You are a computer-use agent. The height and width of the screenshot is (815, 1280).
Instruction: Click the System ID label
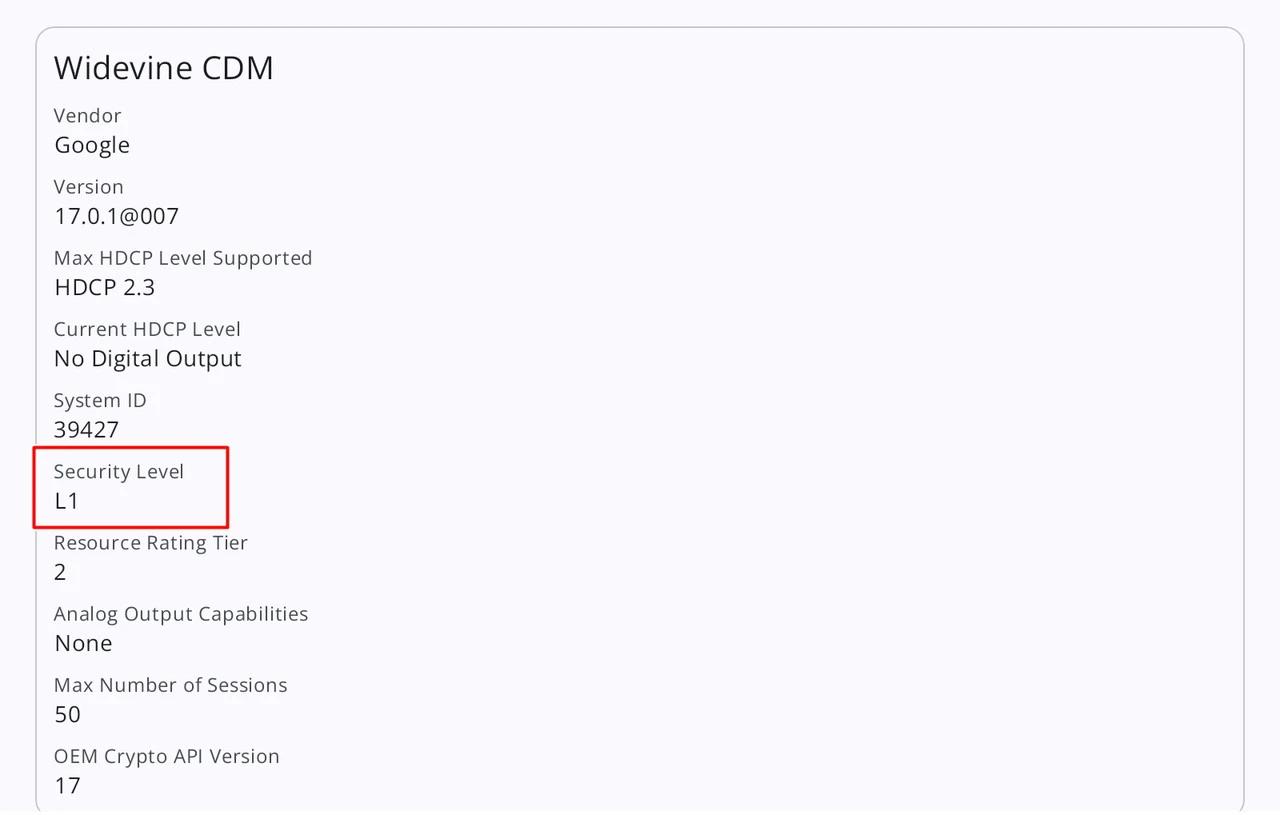coord(100,401)
